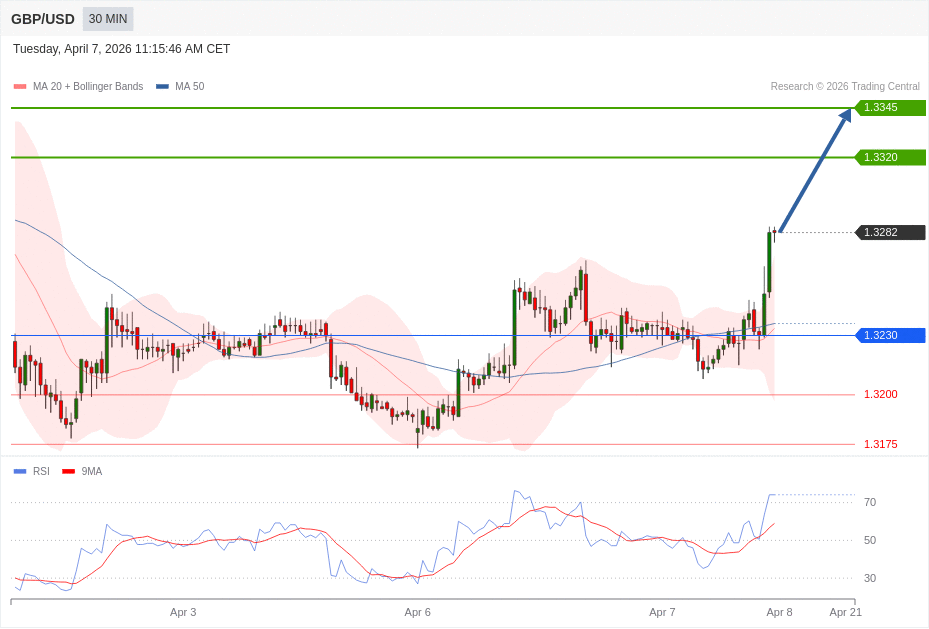Image resolution: width=929 pixels, height=629 pixels.
Task: Click the red 1.3200 support level label
Action: pos(880,395)
